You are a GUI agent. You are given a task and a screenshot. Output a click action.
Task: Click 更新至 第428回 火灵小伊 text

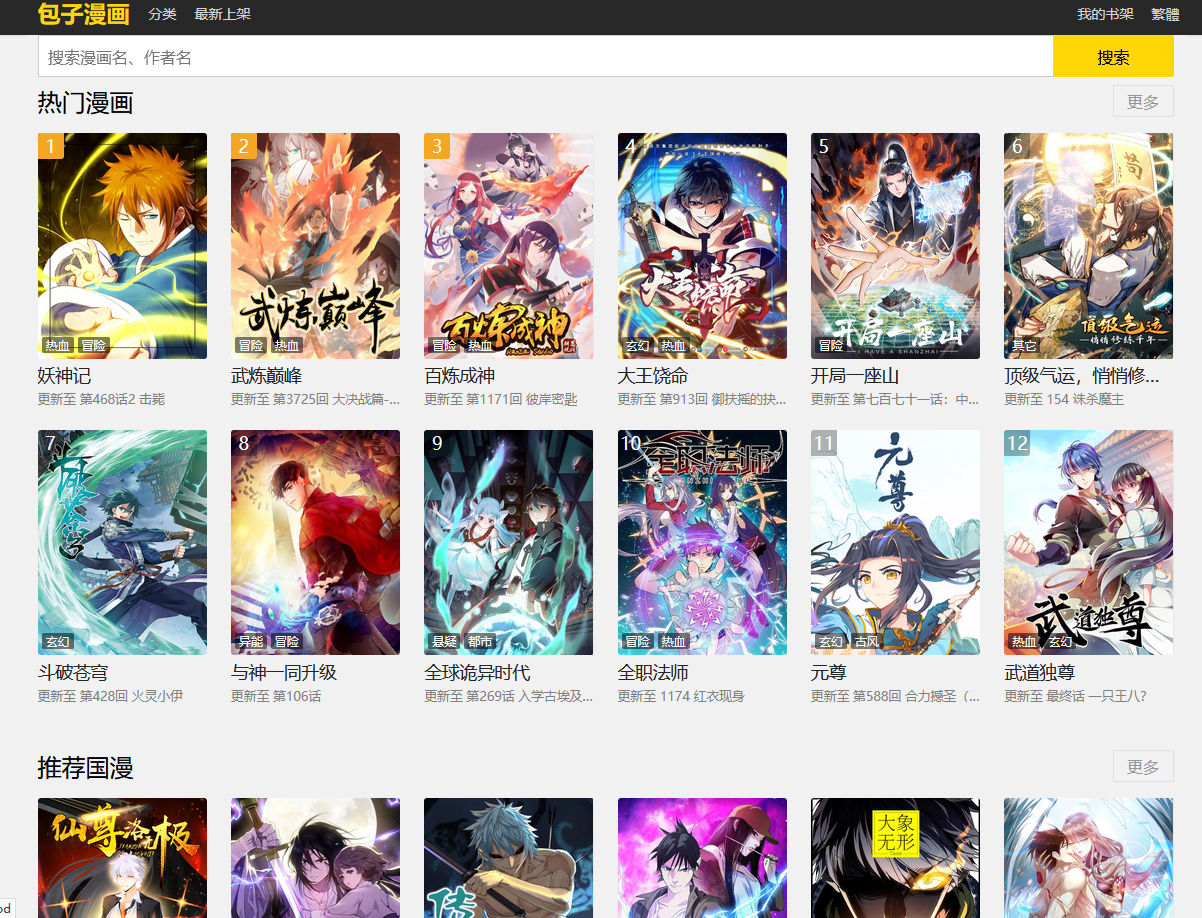(x=110, y=696)
